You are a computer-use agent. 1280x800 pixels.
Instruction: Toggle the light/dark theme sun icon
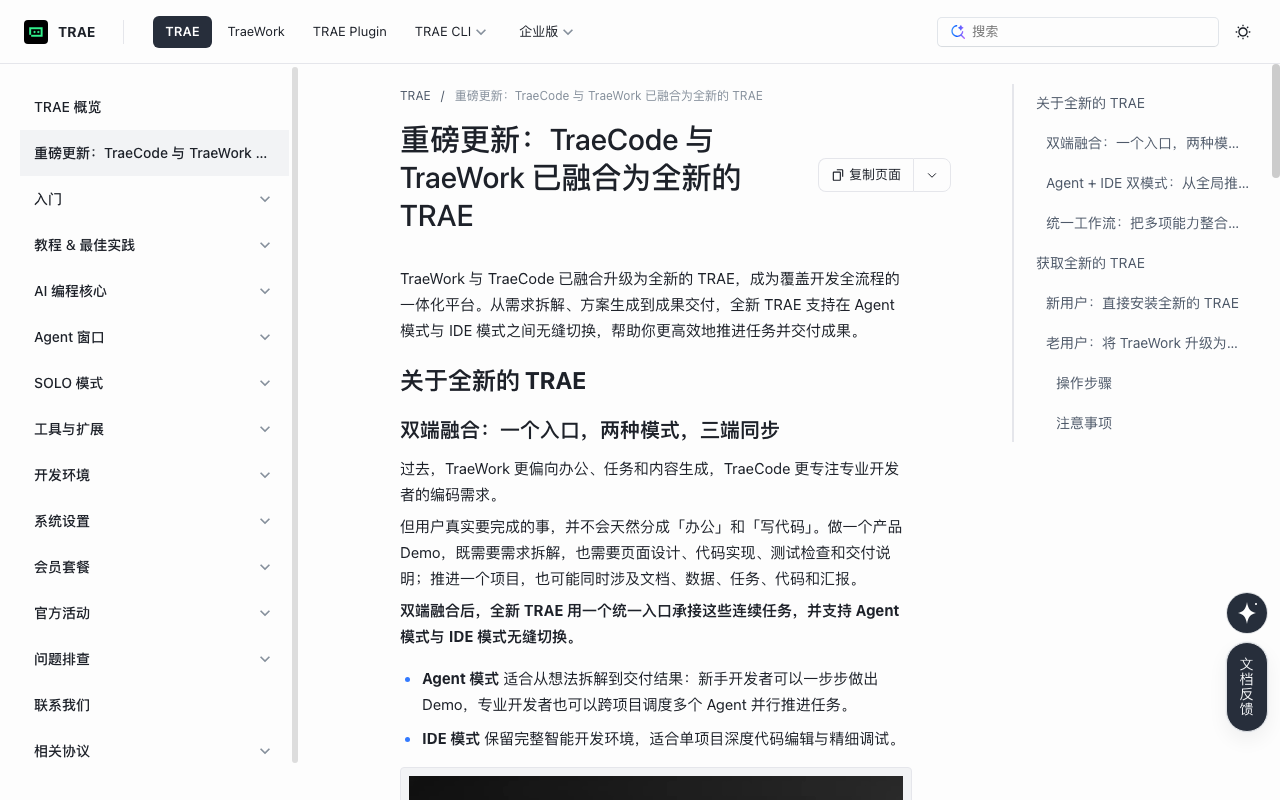1243,32
